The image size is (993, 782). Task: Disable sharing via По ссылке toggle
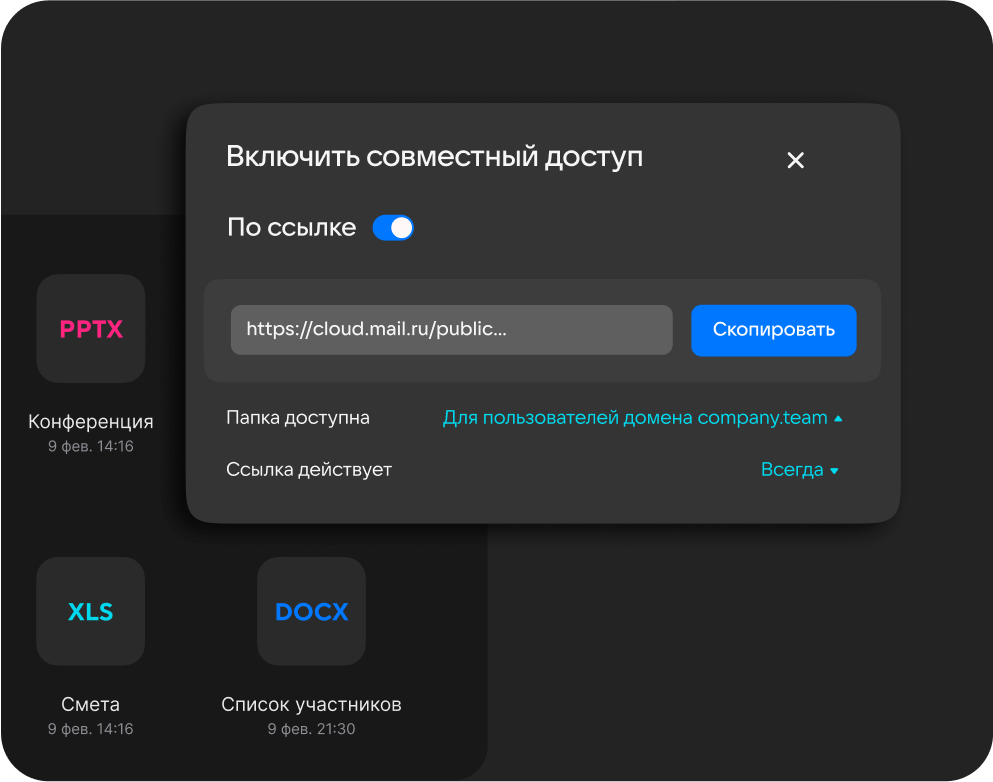pos(393,227)
